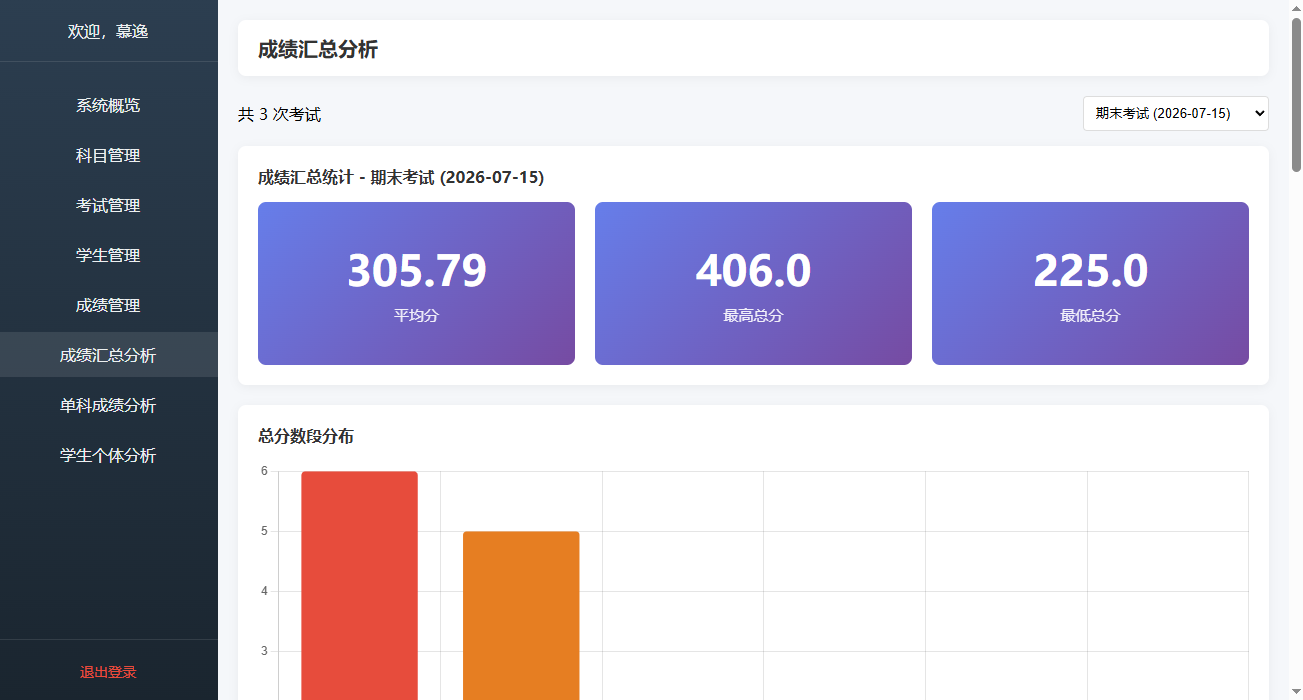
Task: Select the active 成绩汇总分析 item
Action: pyautogui.click(x=108, y=356)
